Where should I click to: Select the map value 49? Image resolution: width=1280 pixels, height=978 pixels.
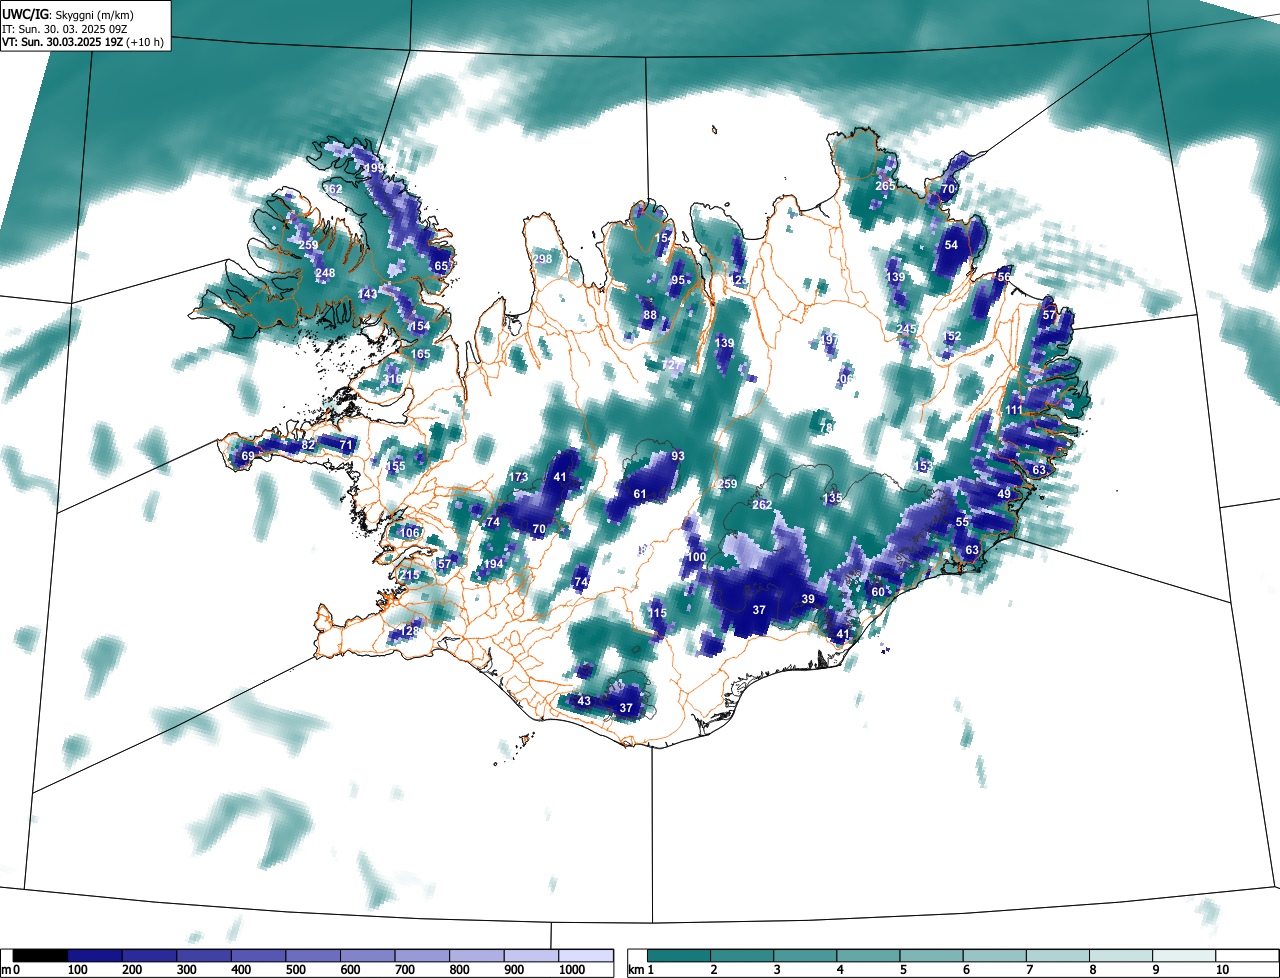click(x=1004, y=494)
